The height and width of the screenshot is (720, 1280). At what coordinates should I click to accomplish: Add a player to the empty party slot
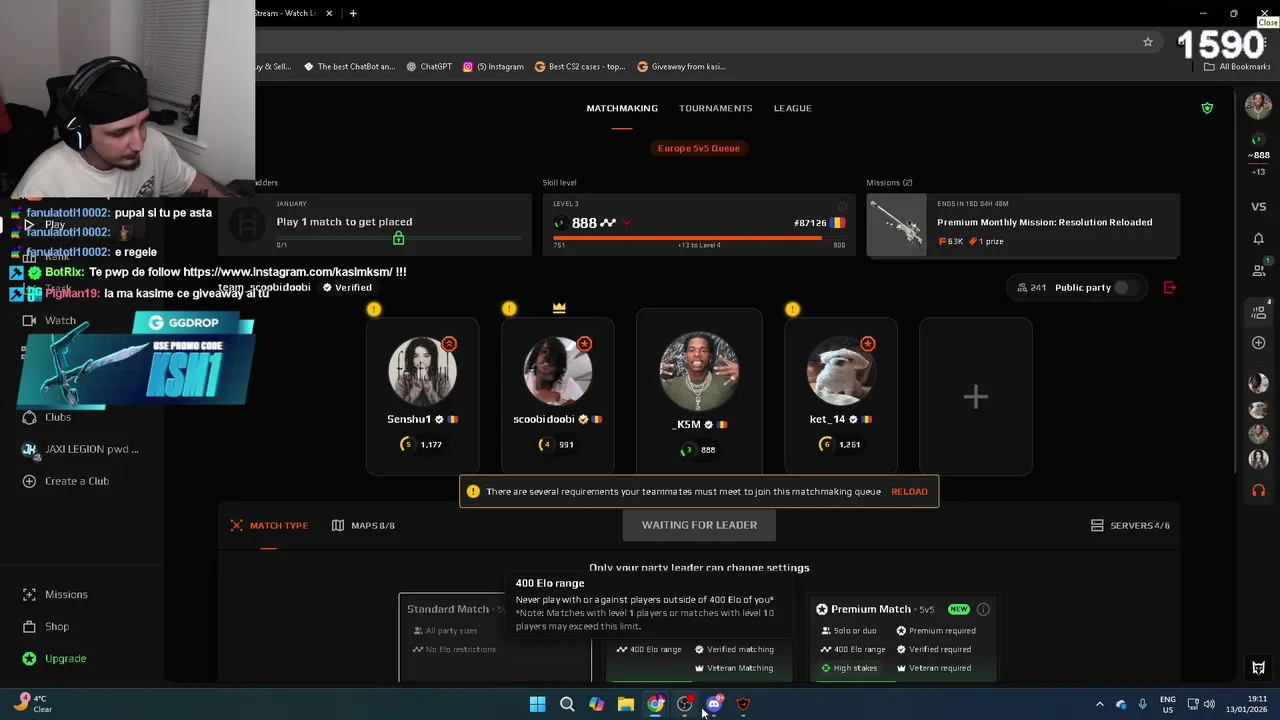tap(975, 396)
